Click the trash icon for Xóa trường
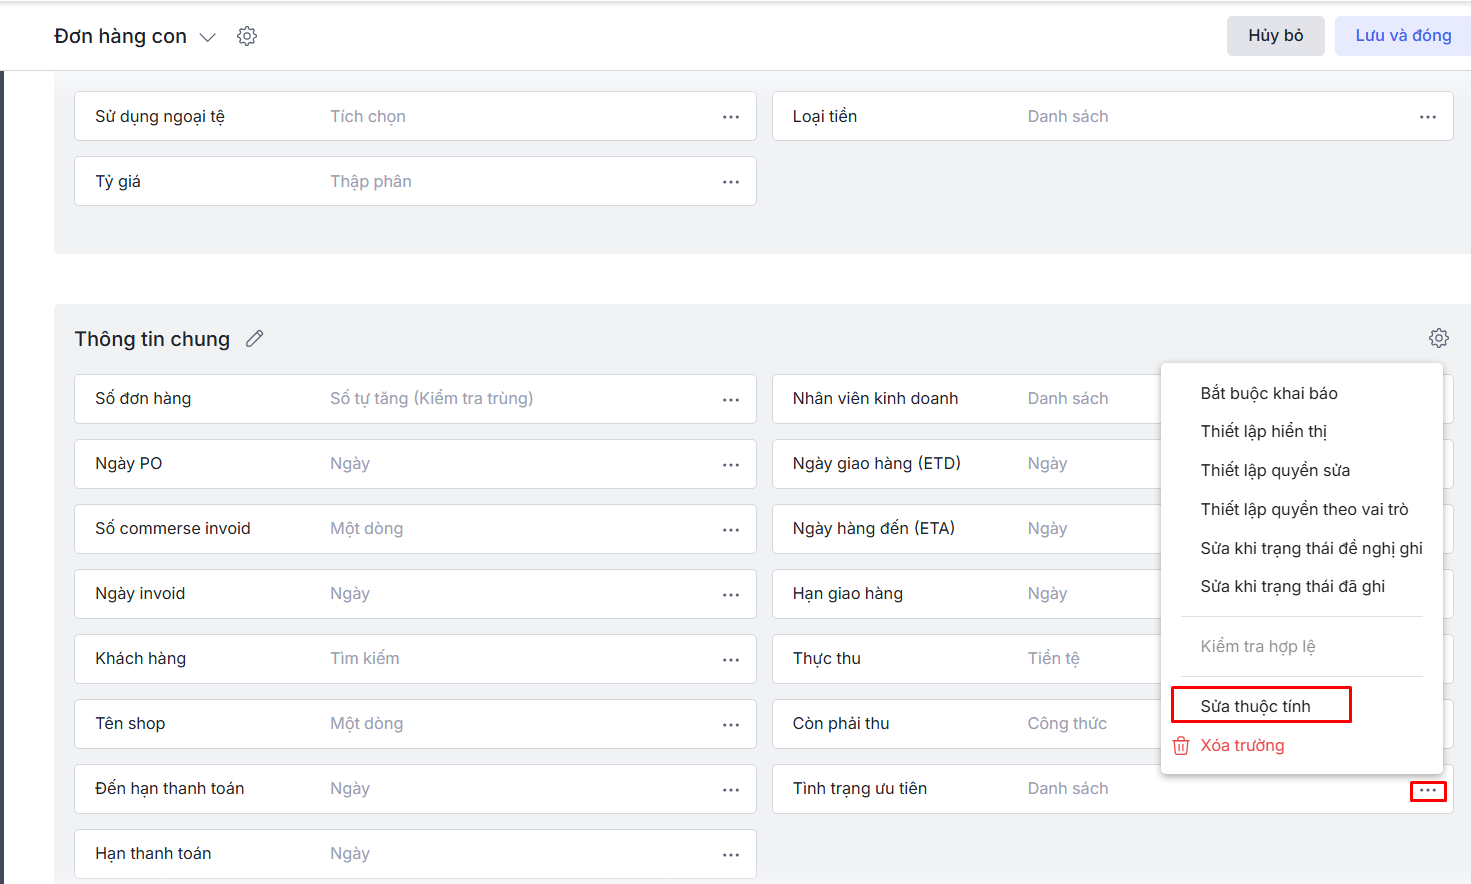Image resolution: width=1471 pixels, height=884 pixels. click(1181, 746)
